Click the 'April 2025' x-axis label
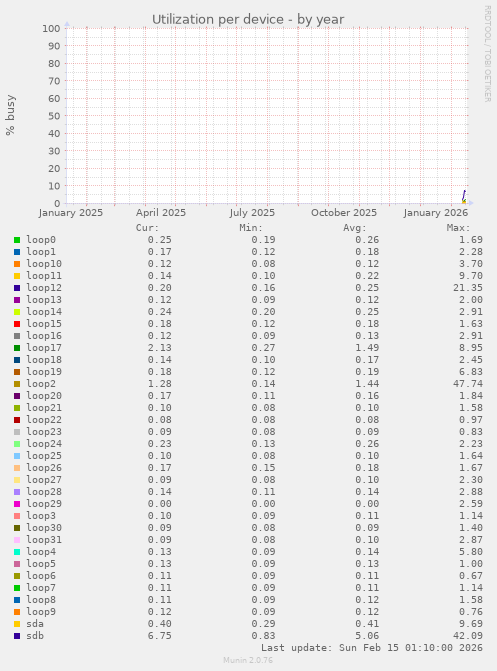 pyautogui.click(x=161, y=213)
